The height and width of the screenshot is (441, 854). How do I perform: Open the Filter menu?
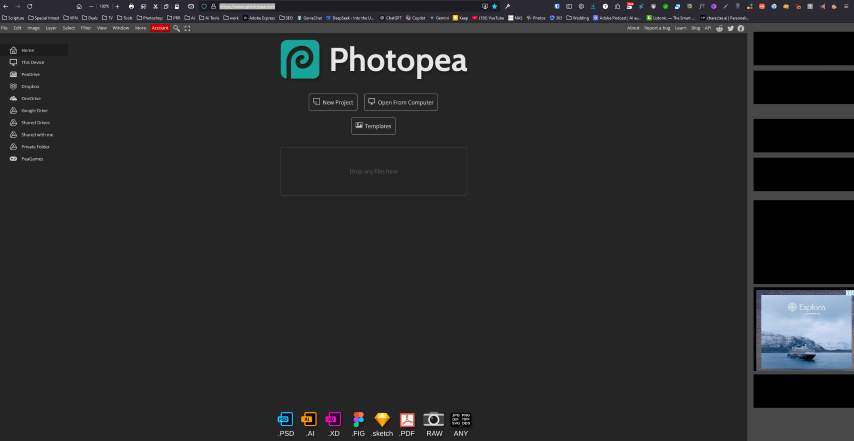point(86,28)
